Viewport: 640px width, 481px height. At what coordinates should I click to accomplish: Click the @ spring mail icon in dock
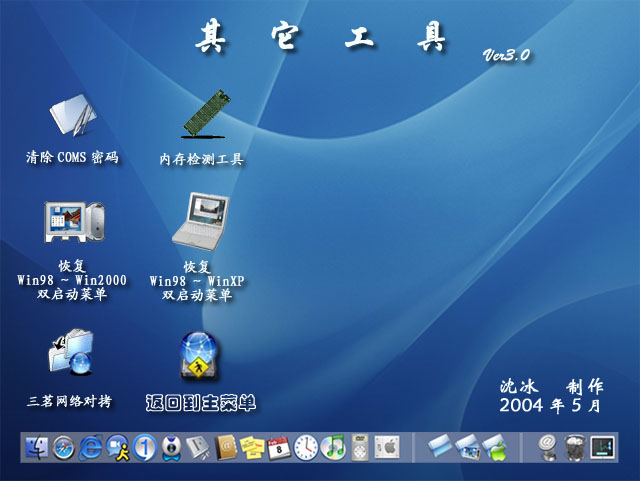coord(548,448)
